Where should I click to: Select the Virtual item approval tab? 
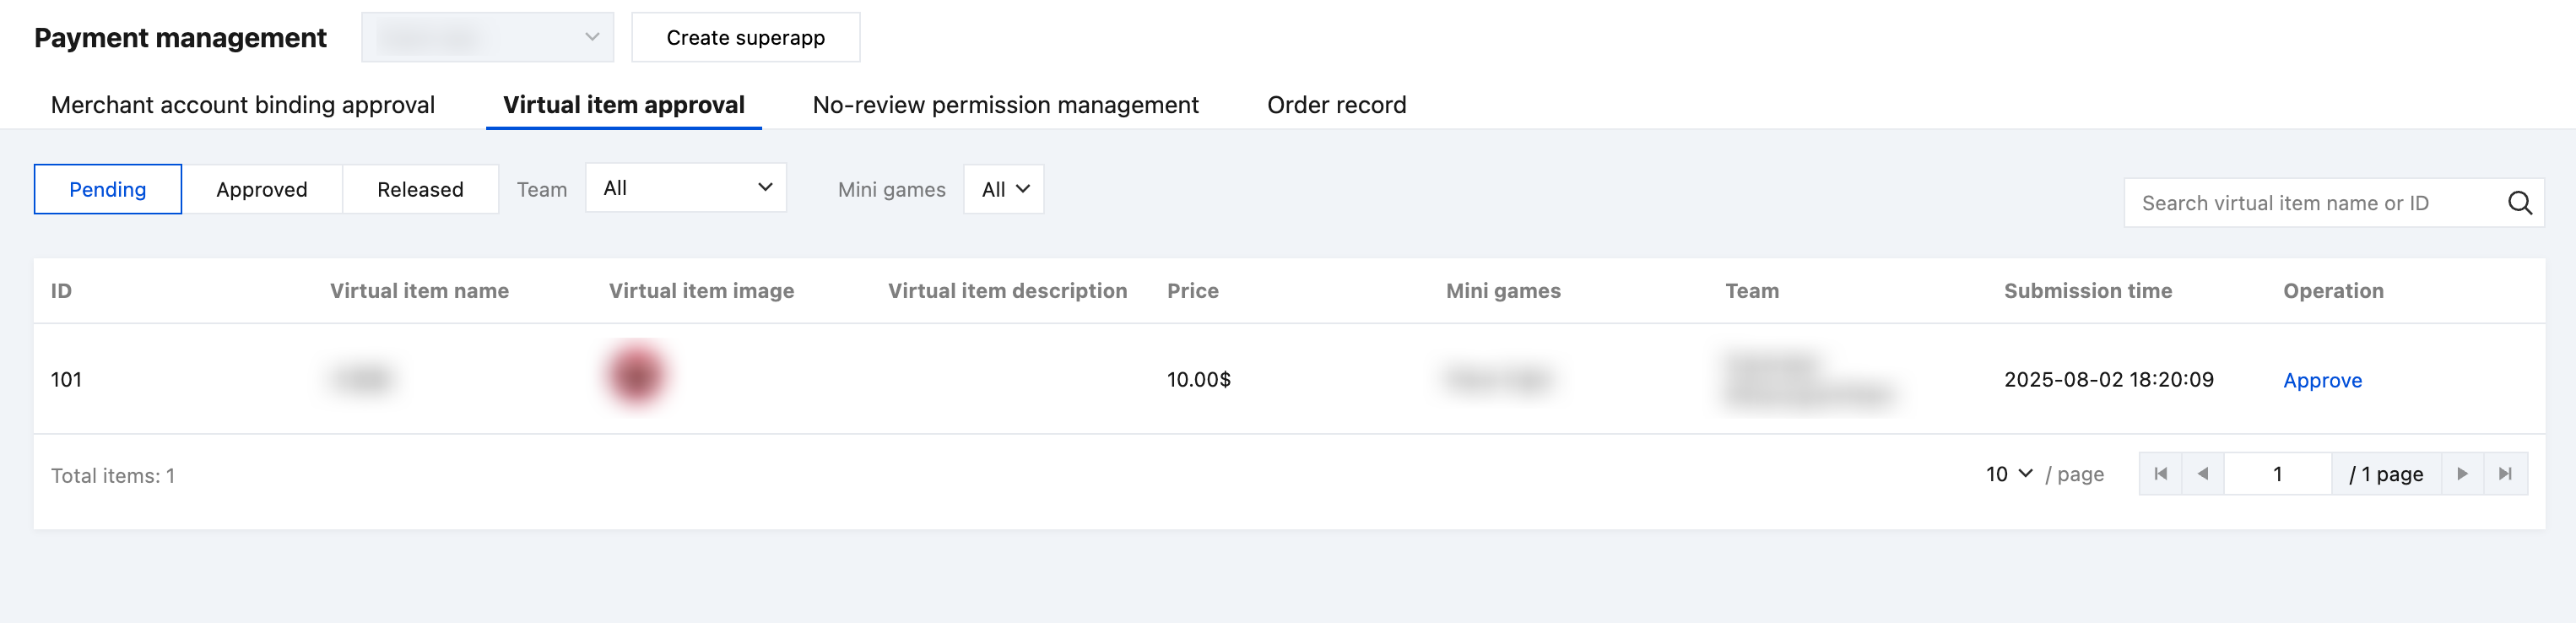pyautogui.click(x=624, y=105)
